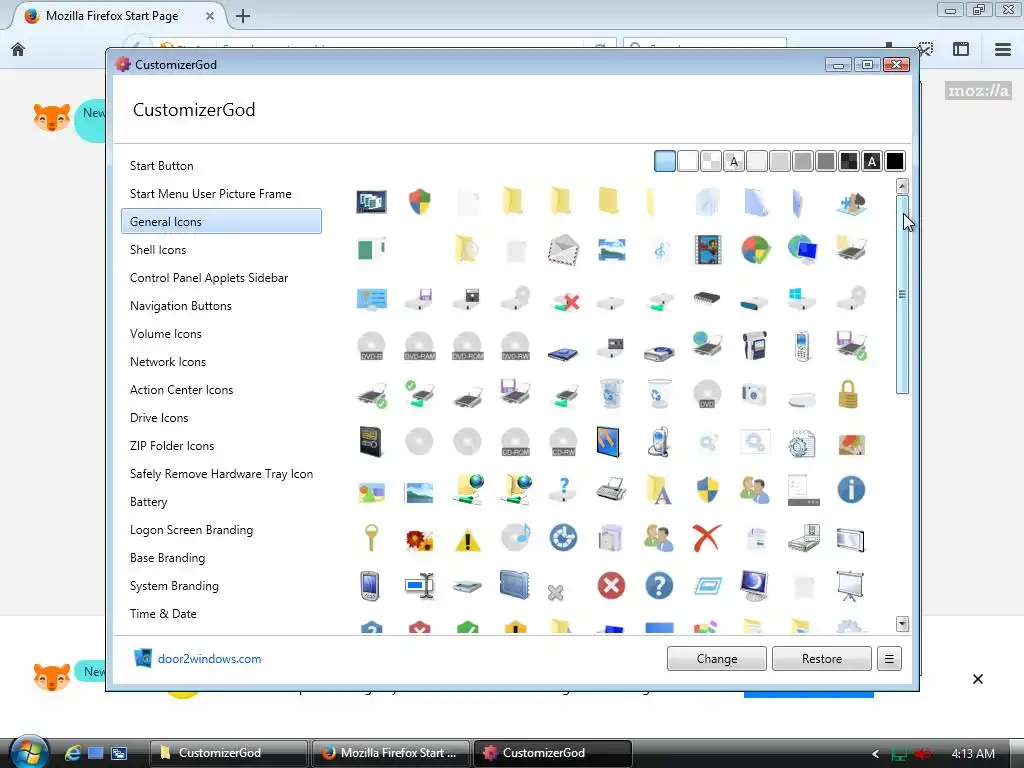The height and width of the screenshot is (768, 1024).
Task: Select the film strip video icon
Action: point(708,250)
